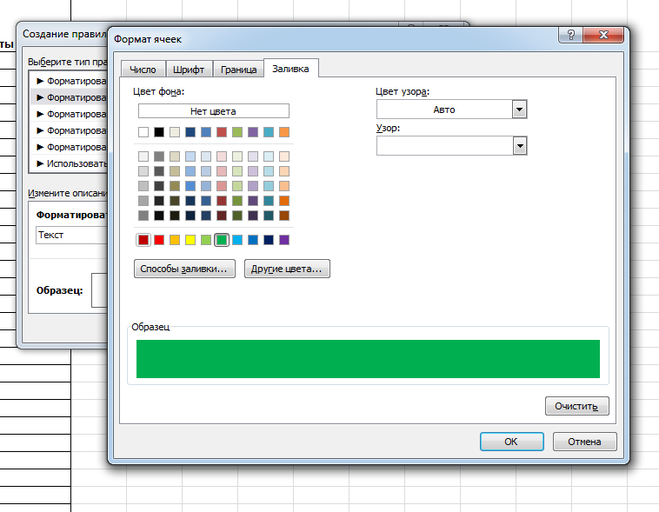Click the Нет цвета button
This screenshot has width=659, height=512.
point(214,111)
